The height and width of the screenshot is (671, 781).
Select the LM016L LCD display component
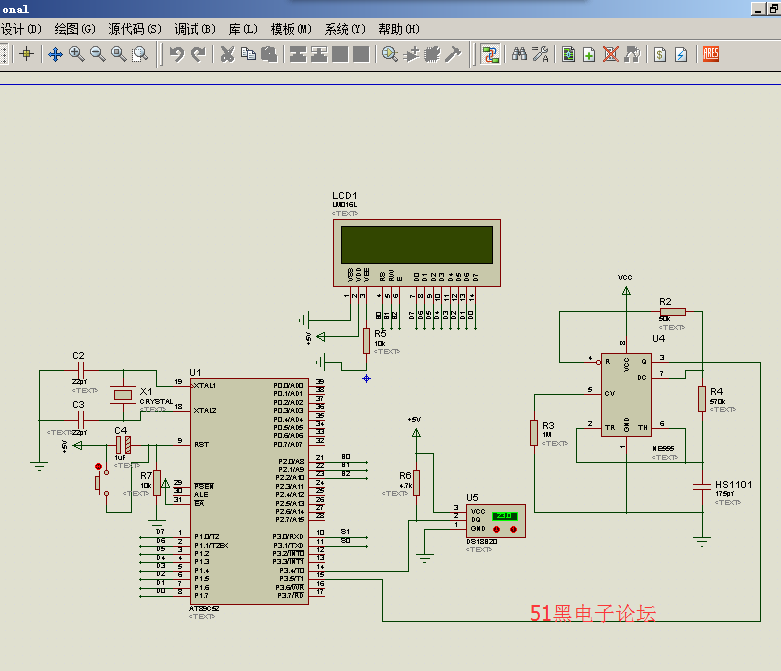click(x=417, y=253)
